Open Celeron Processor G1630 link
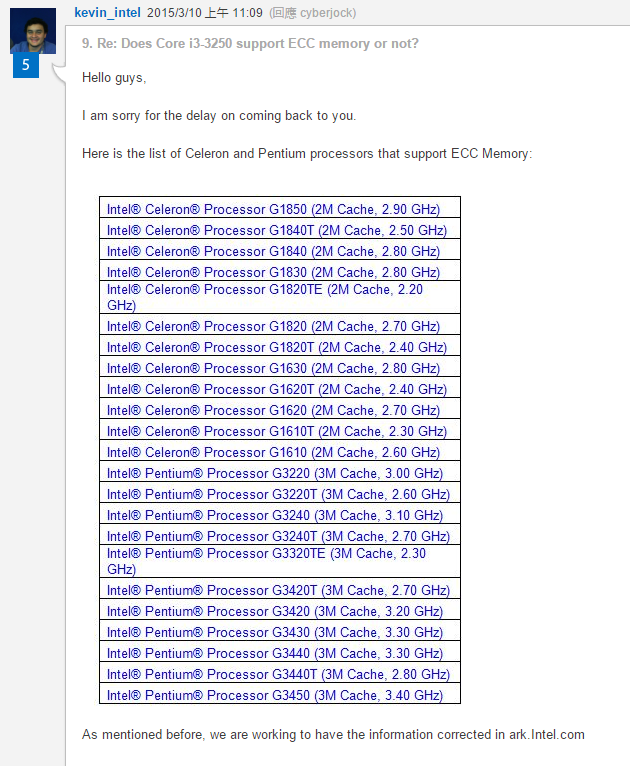Image resolution: width=630 pixels, height=766 pixels. (x=273, y=368)
